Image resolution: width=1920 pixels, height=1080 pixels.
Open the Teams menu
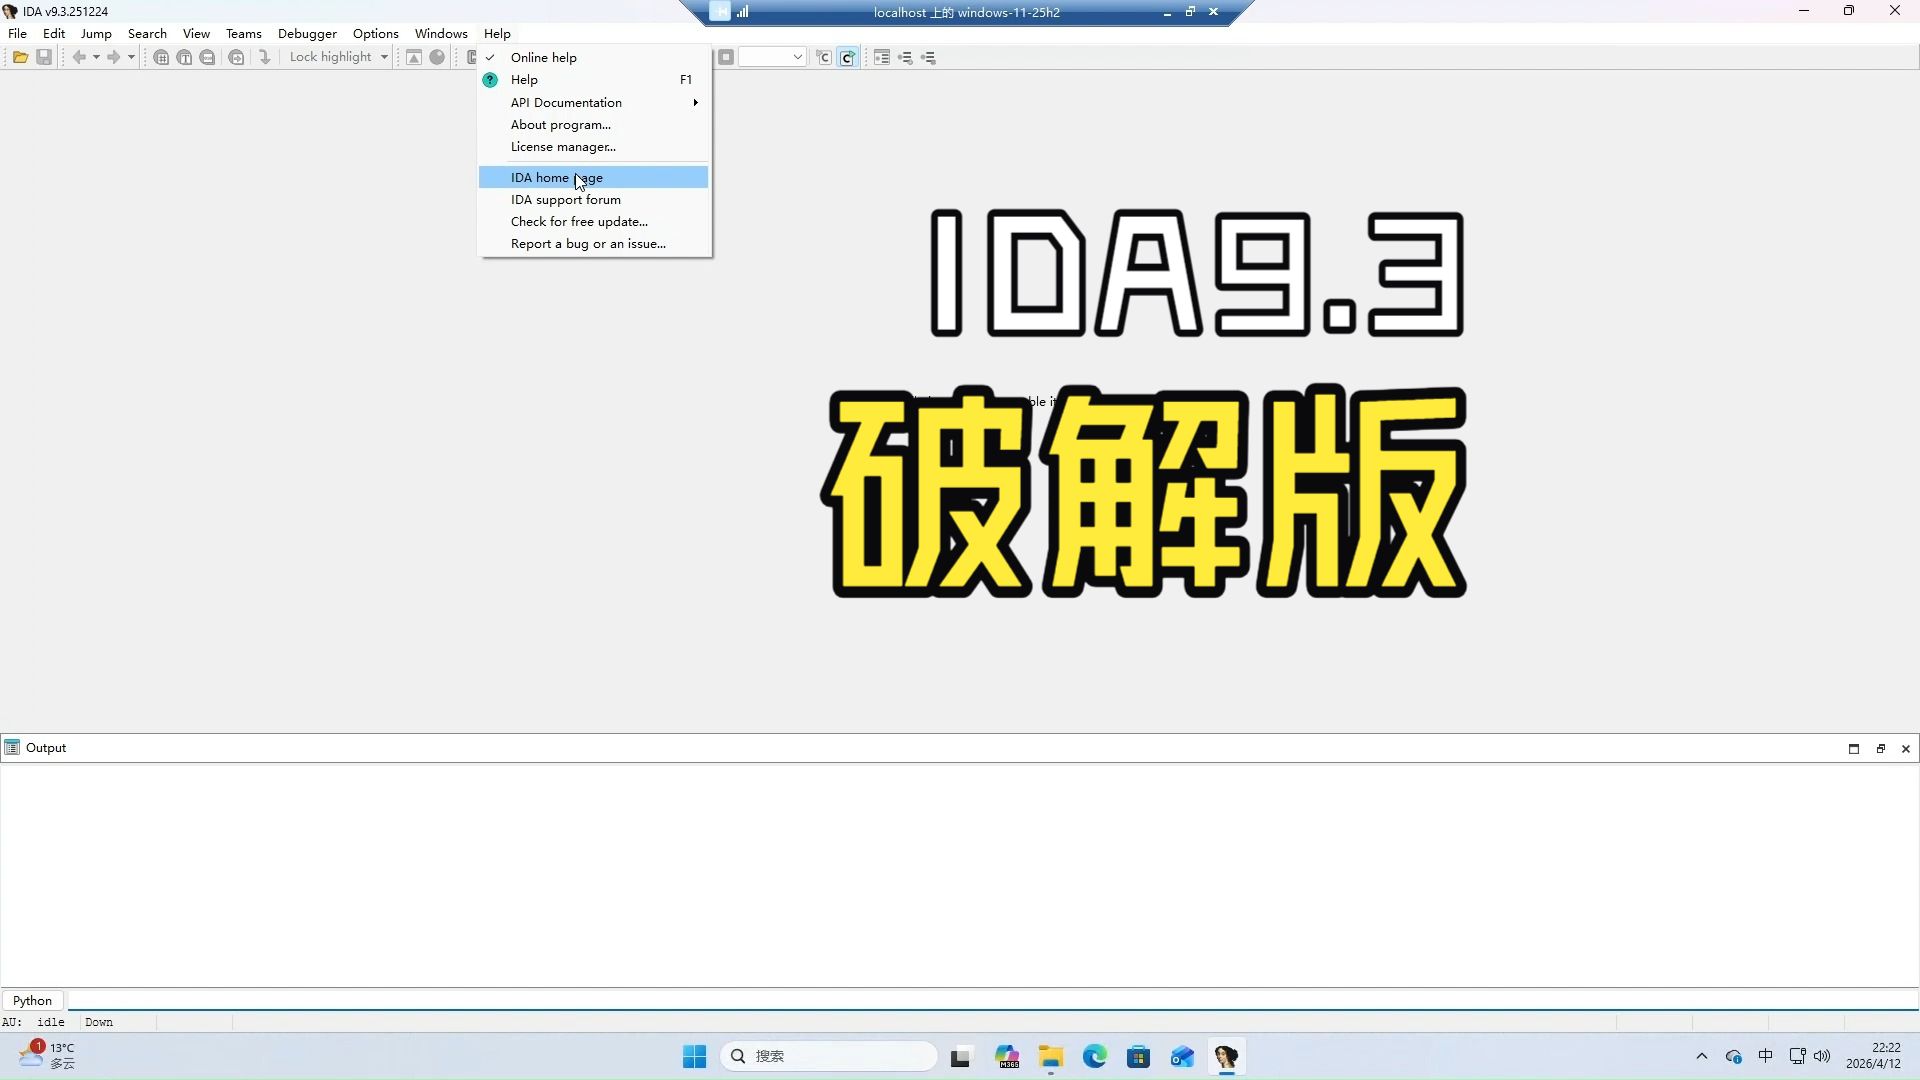[x=243, y=33]
